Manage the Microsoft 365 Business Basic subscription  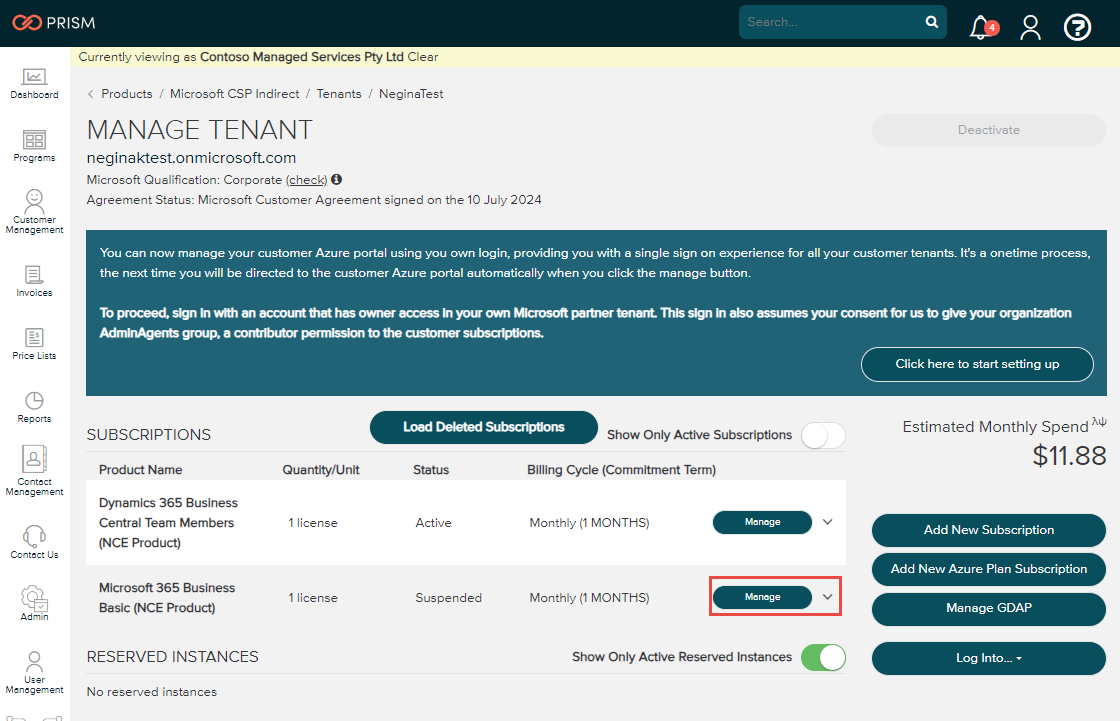tap(762, 597)
